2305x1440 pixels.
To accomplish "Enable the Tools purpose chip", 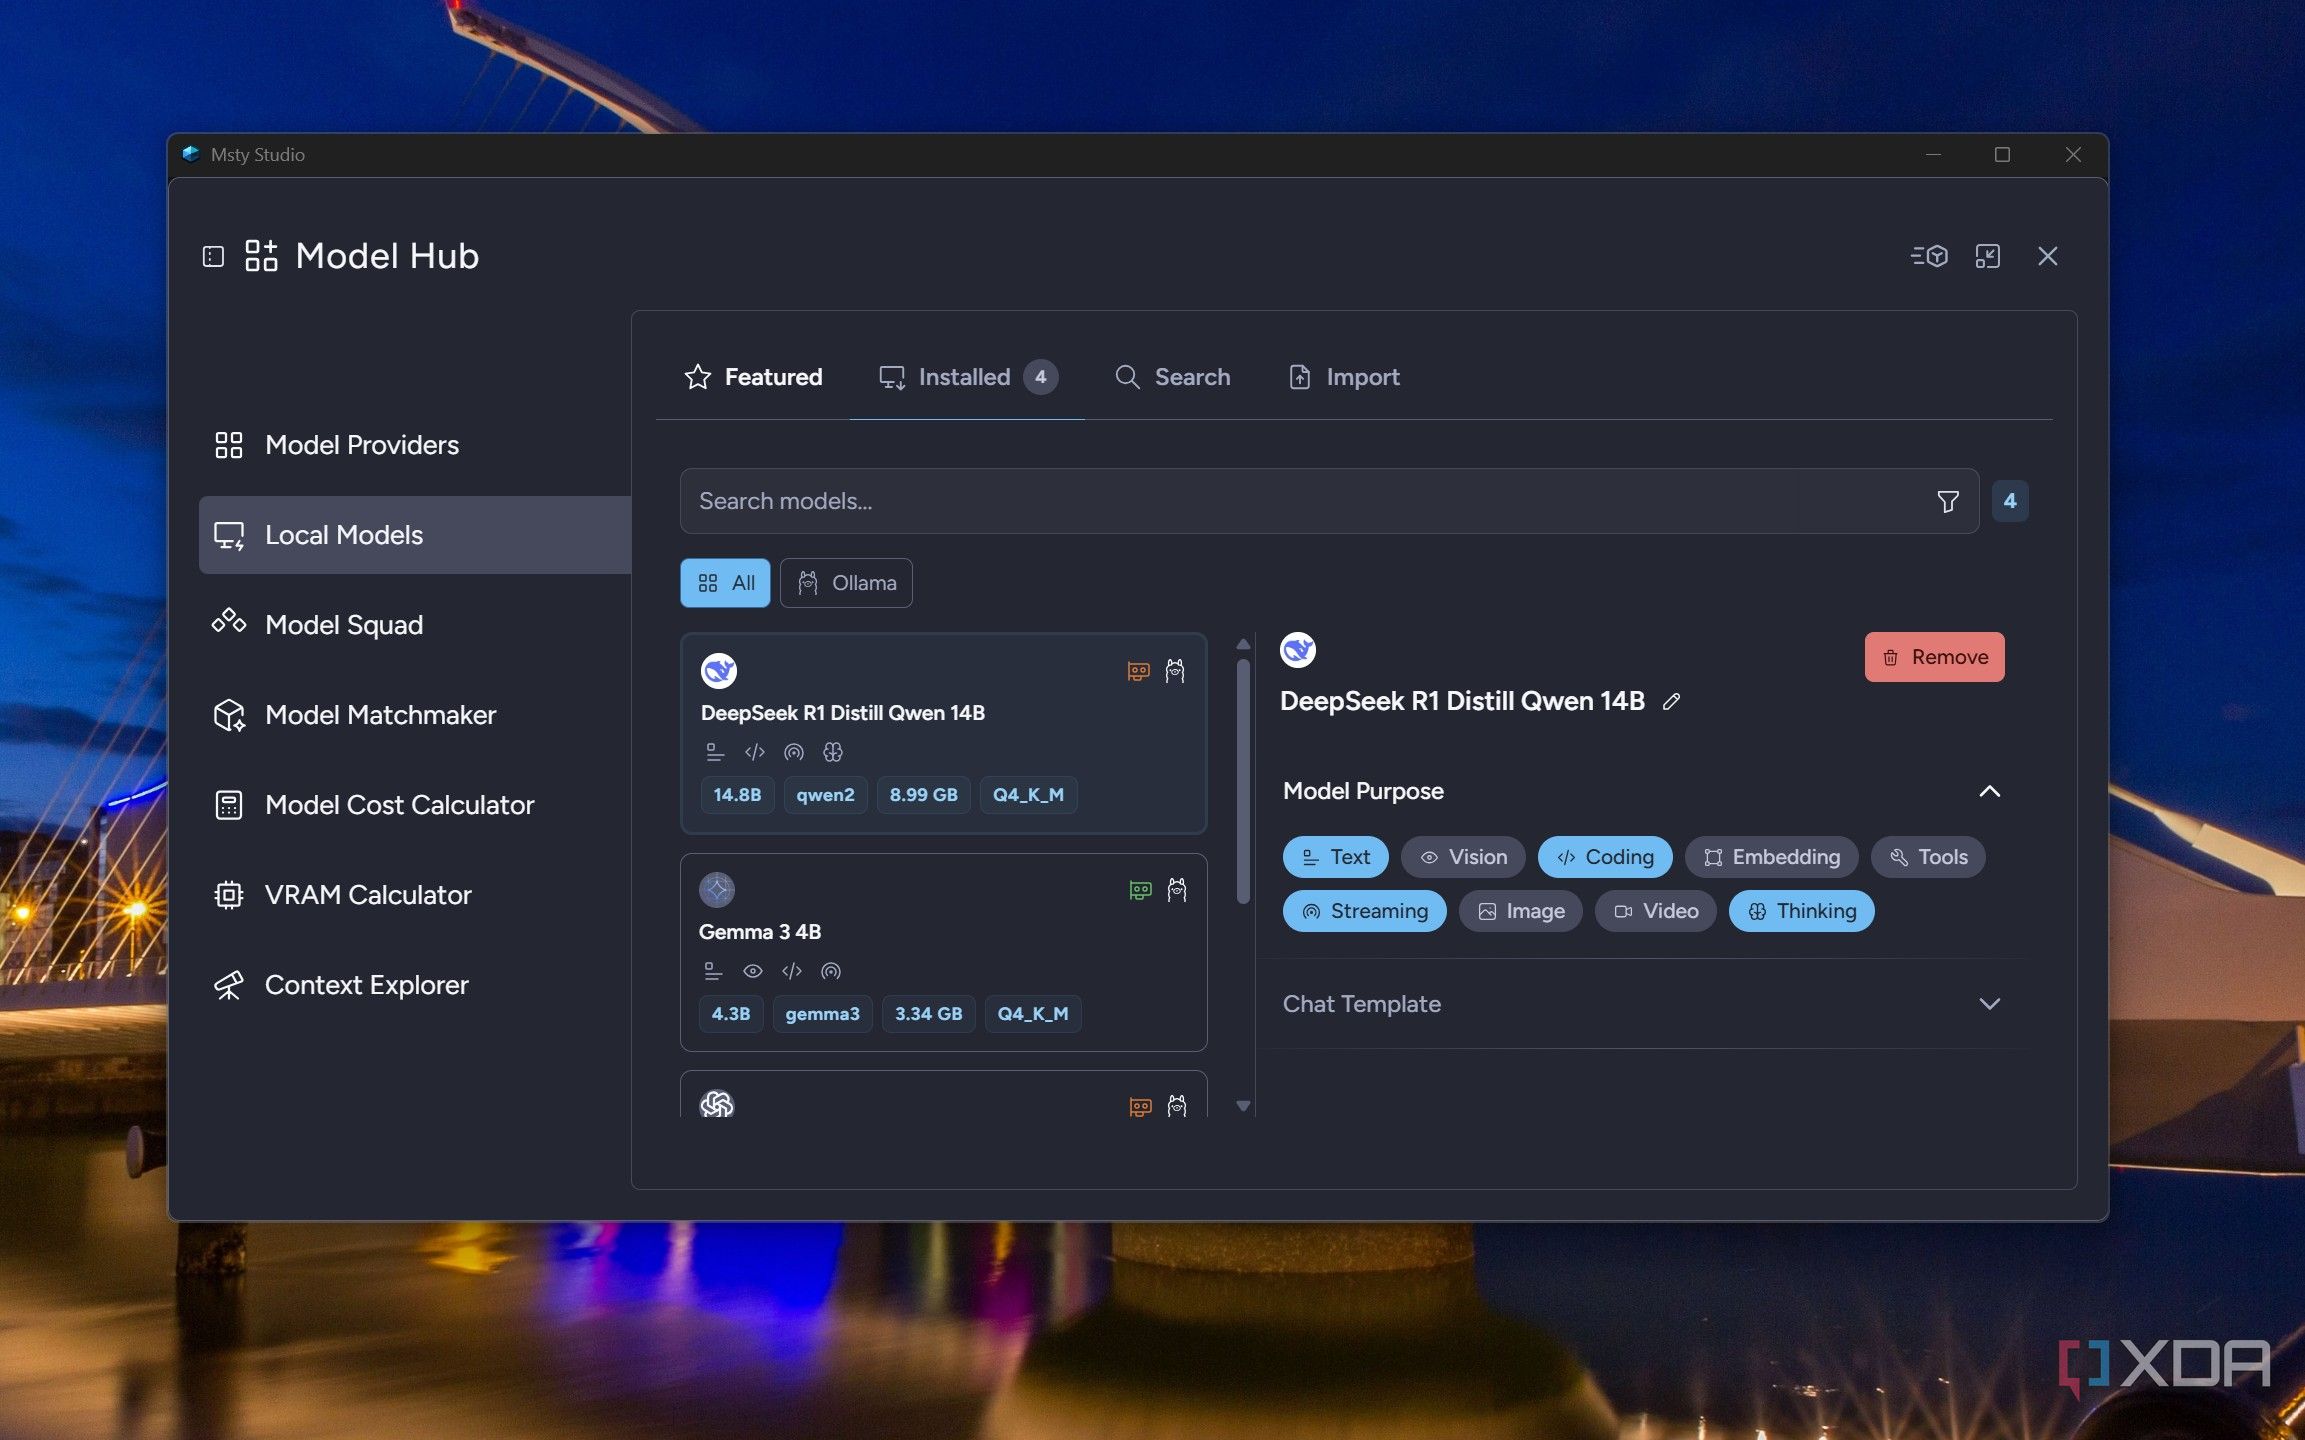I will coord(1928,857).
